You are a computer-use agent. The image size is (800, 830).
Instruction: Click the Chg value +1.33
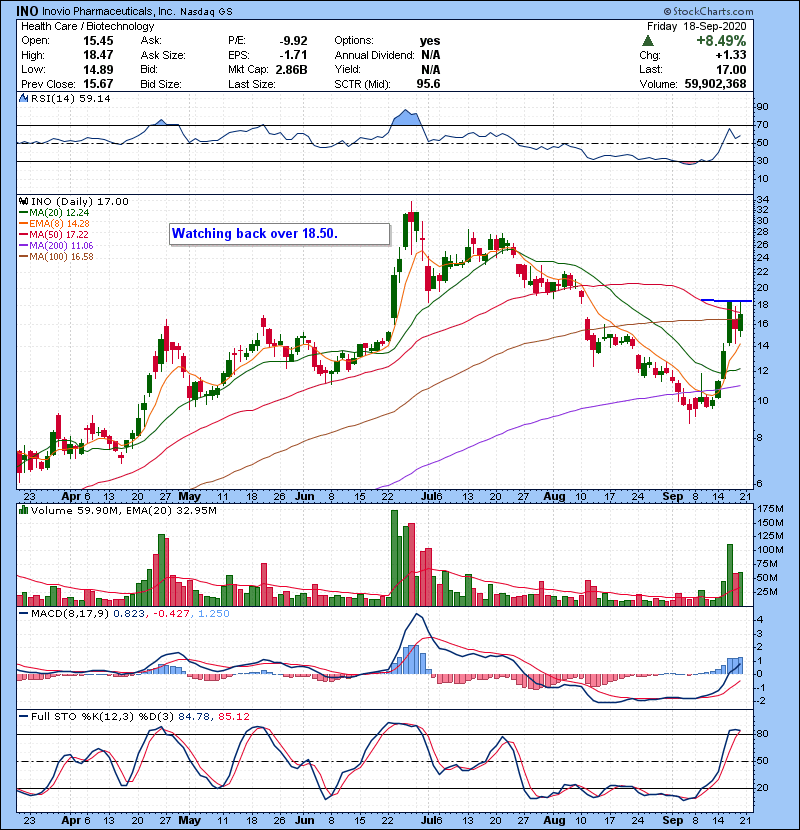pyautogui.click(x=731, y=55)
